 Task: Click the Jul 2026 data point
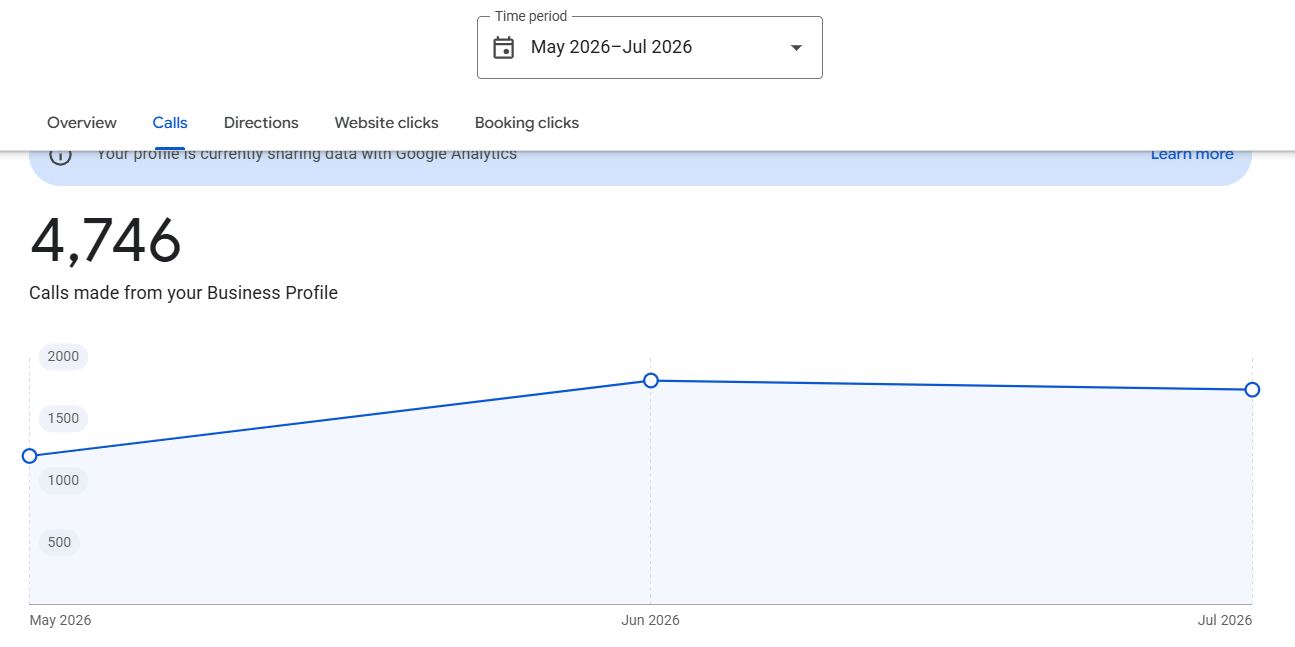[1252, 389]
